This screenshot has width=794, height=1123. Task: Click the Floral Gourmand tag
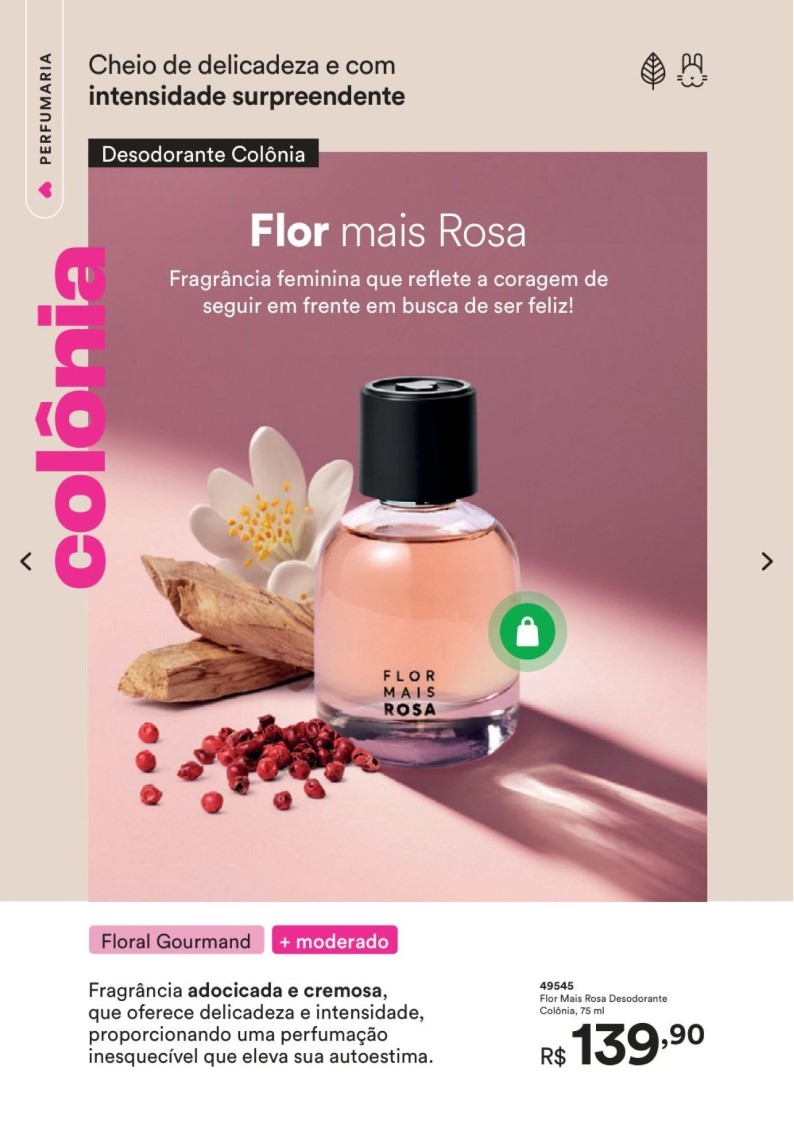176,940
